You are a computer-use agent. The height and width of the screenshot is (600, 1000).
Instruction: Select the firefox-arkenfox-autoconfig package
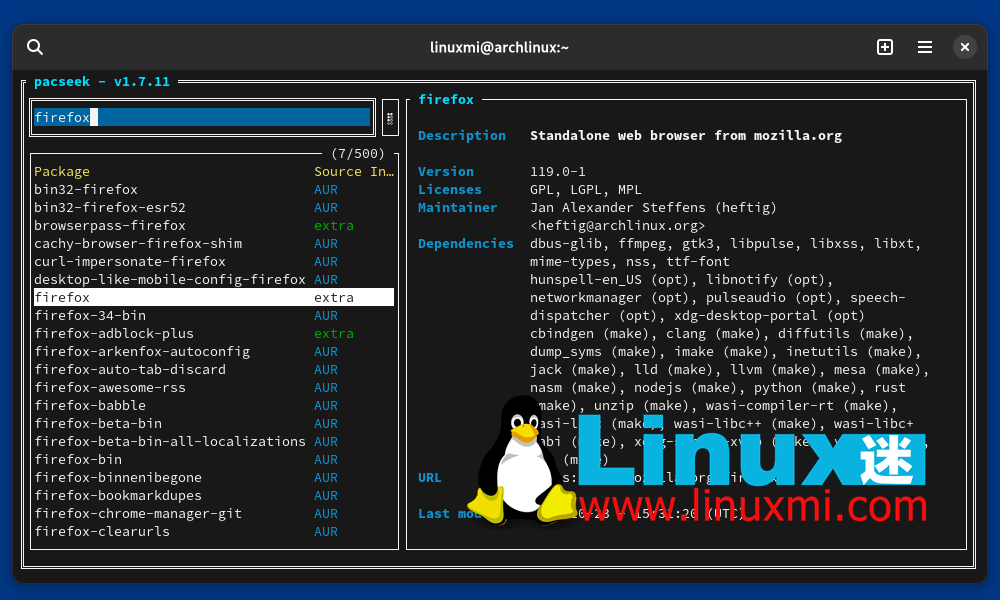coord(214,351)
